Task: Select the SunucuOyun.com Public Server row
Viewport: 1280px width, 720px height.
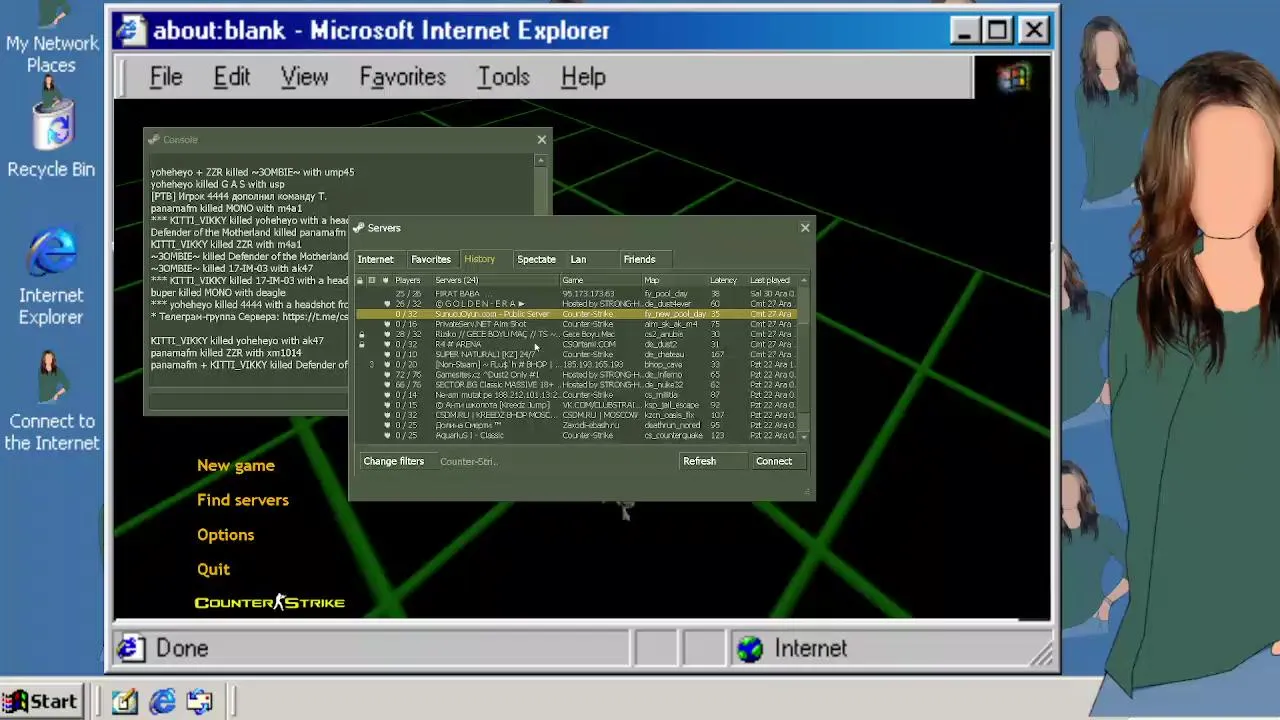Action: click(x=576, y=314)
